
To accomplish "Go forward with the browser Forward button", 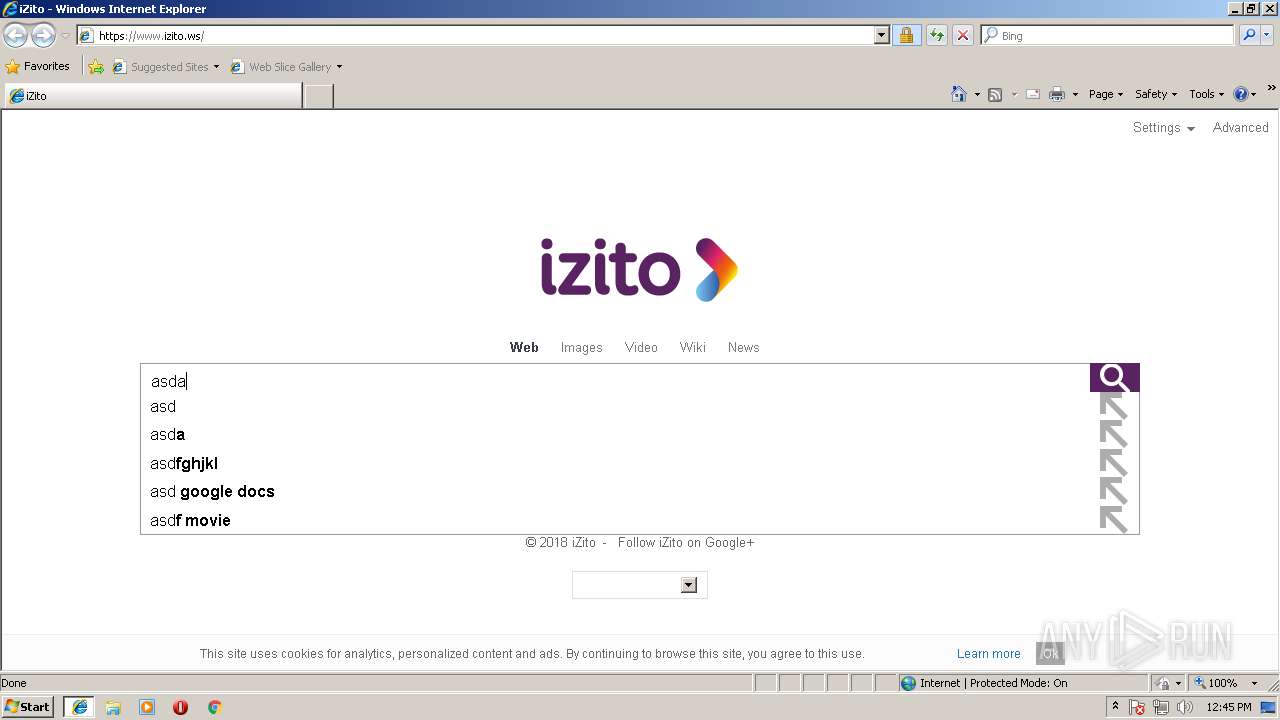I will click(43, 35).
